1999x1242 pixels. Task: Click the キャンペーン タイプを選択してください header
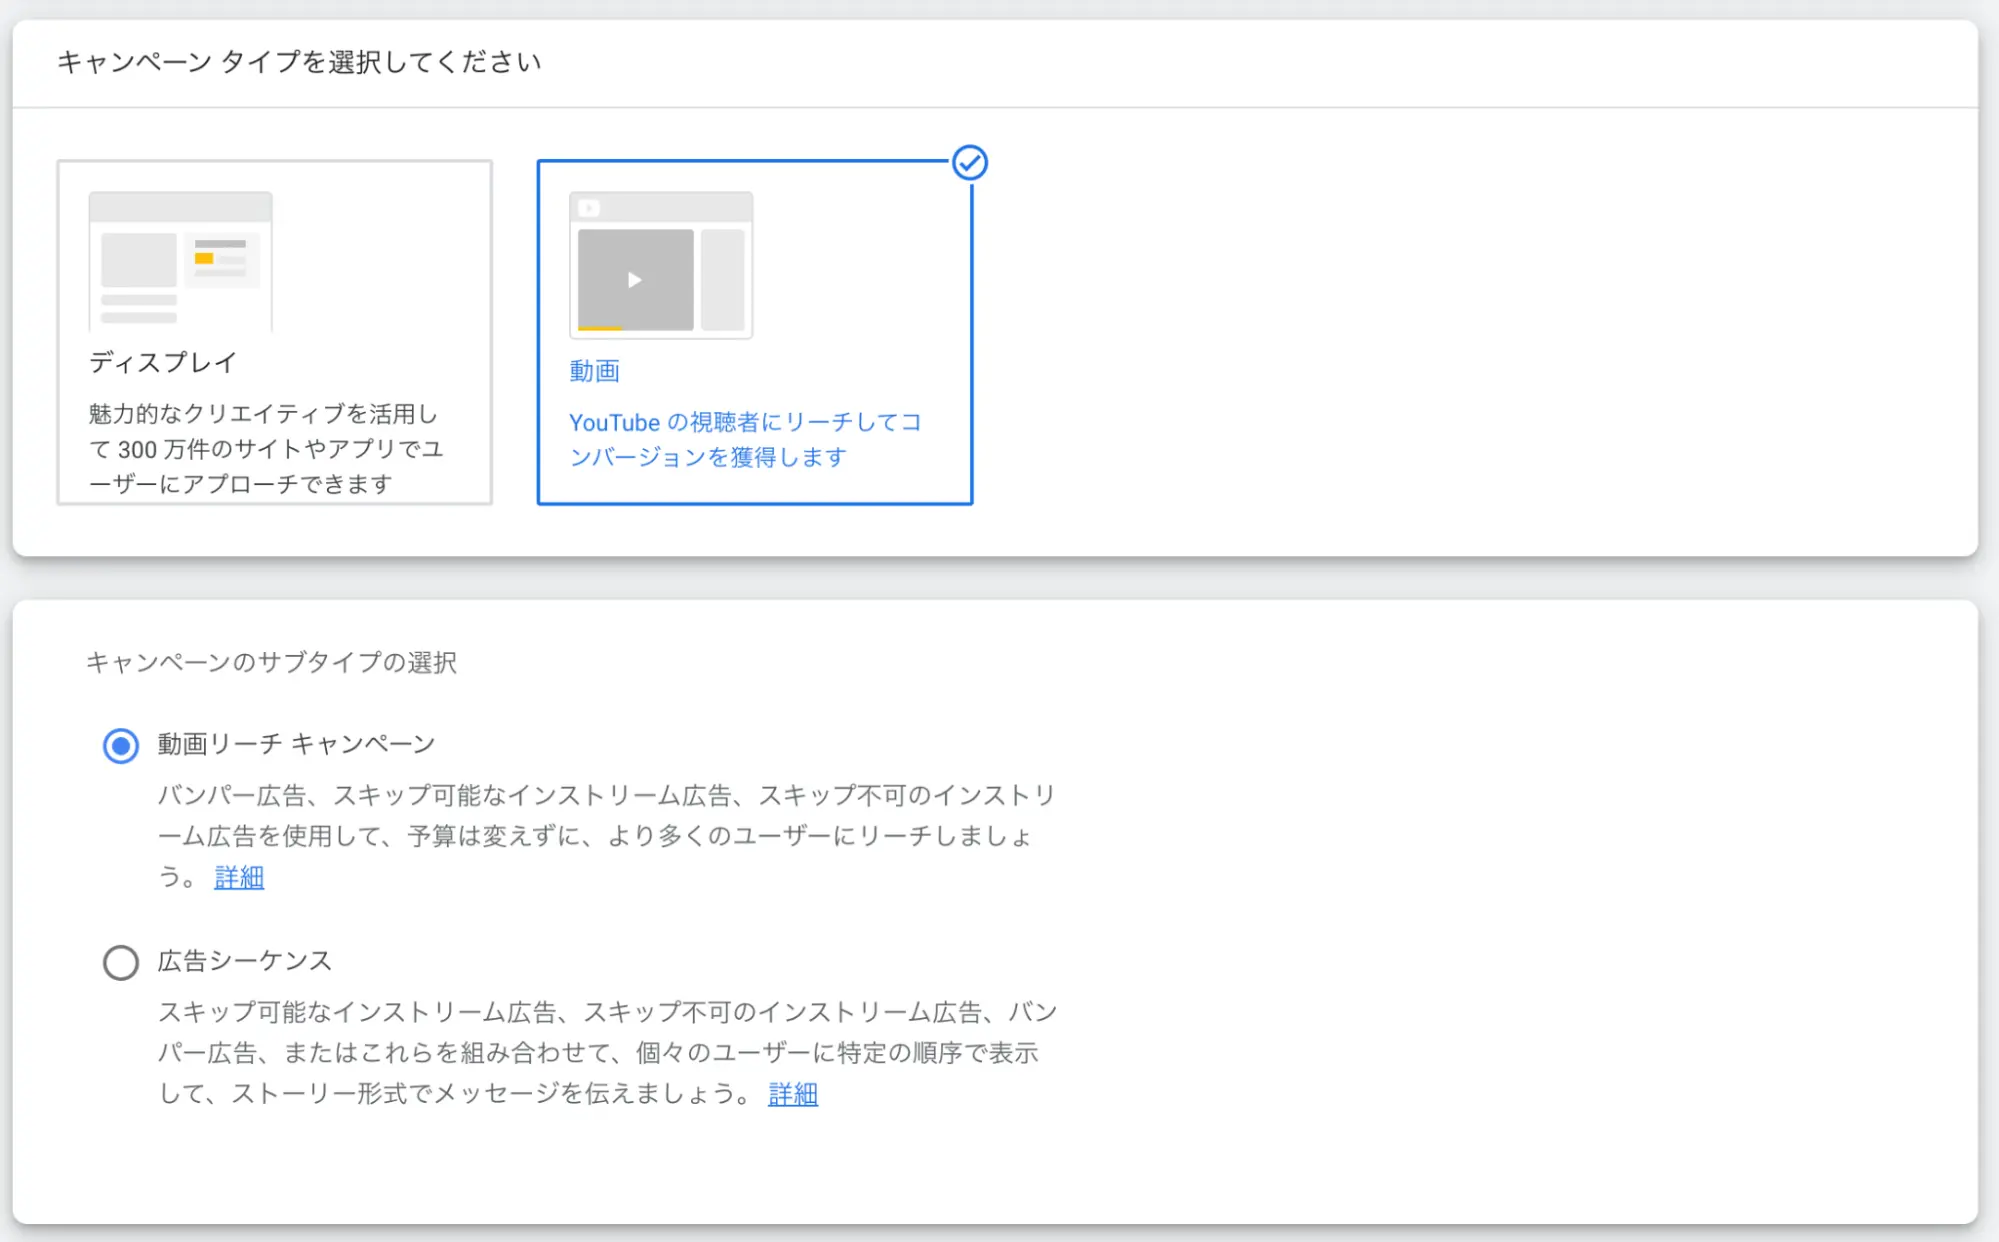click(x=299, y=62)
